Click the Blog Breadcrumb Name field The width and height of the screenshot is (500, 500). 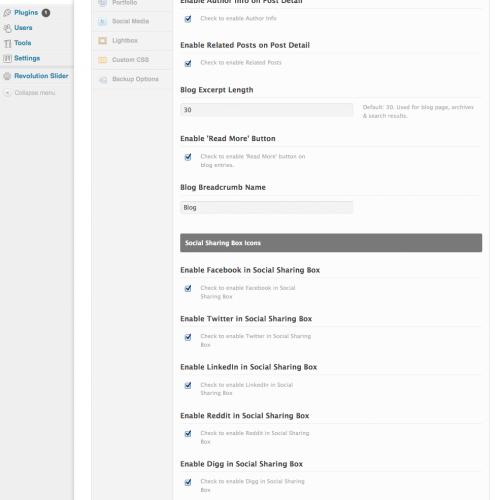point(267,207)
